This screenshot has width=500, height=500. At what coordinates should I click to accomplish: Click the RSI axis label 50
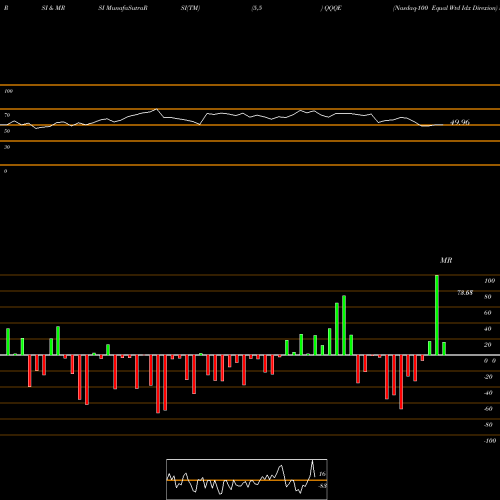click(7, 131)
